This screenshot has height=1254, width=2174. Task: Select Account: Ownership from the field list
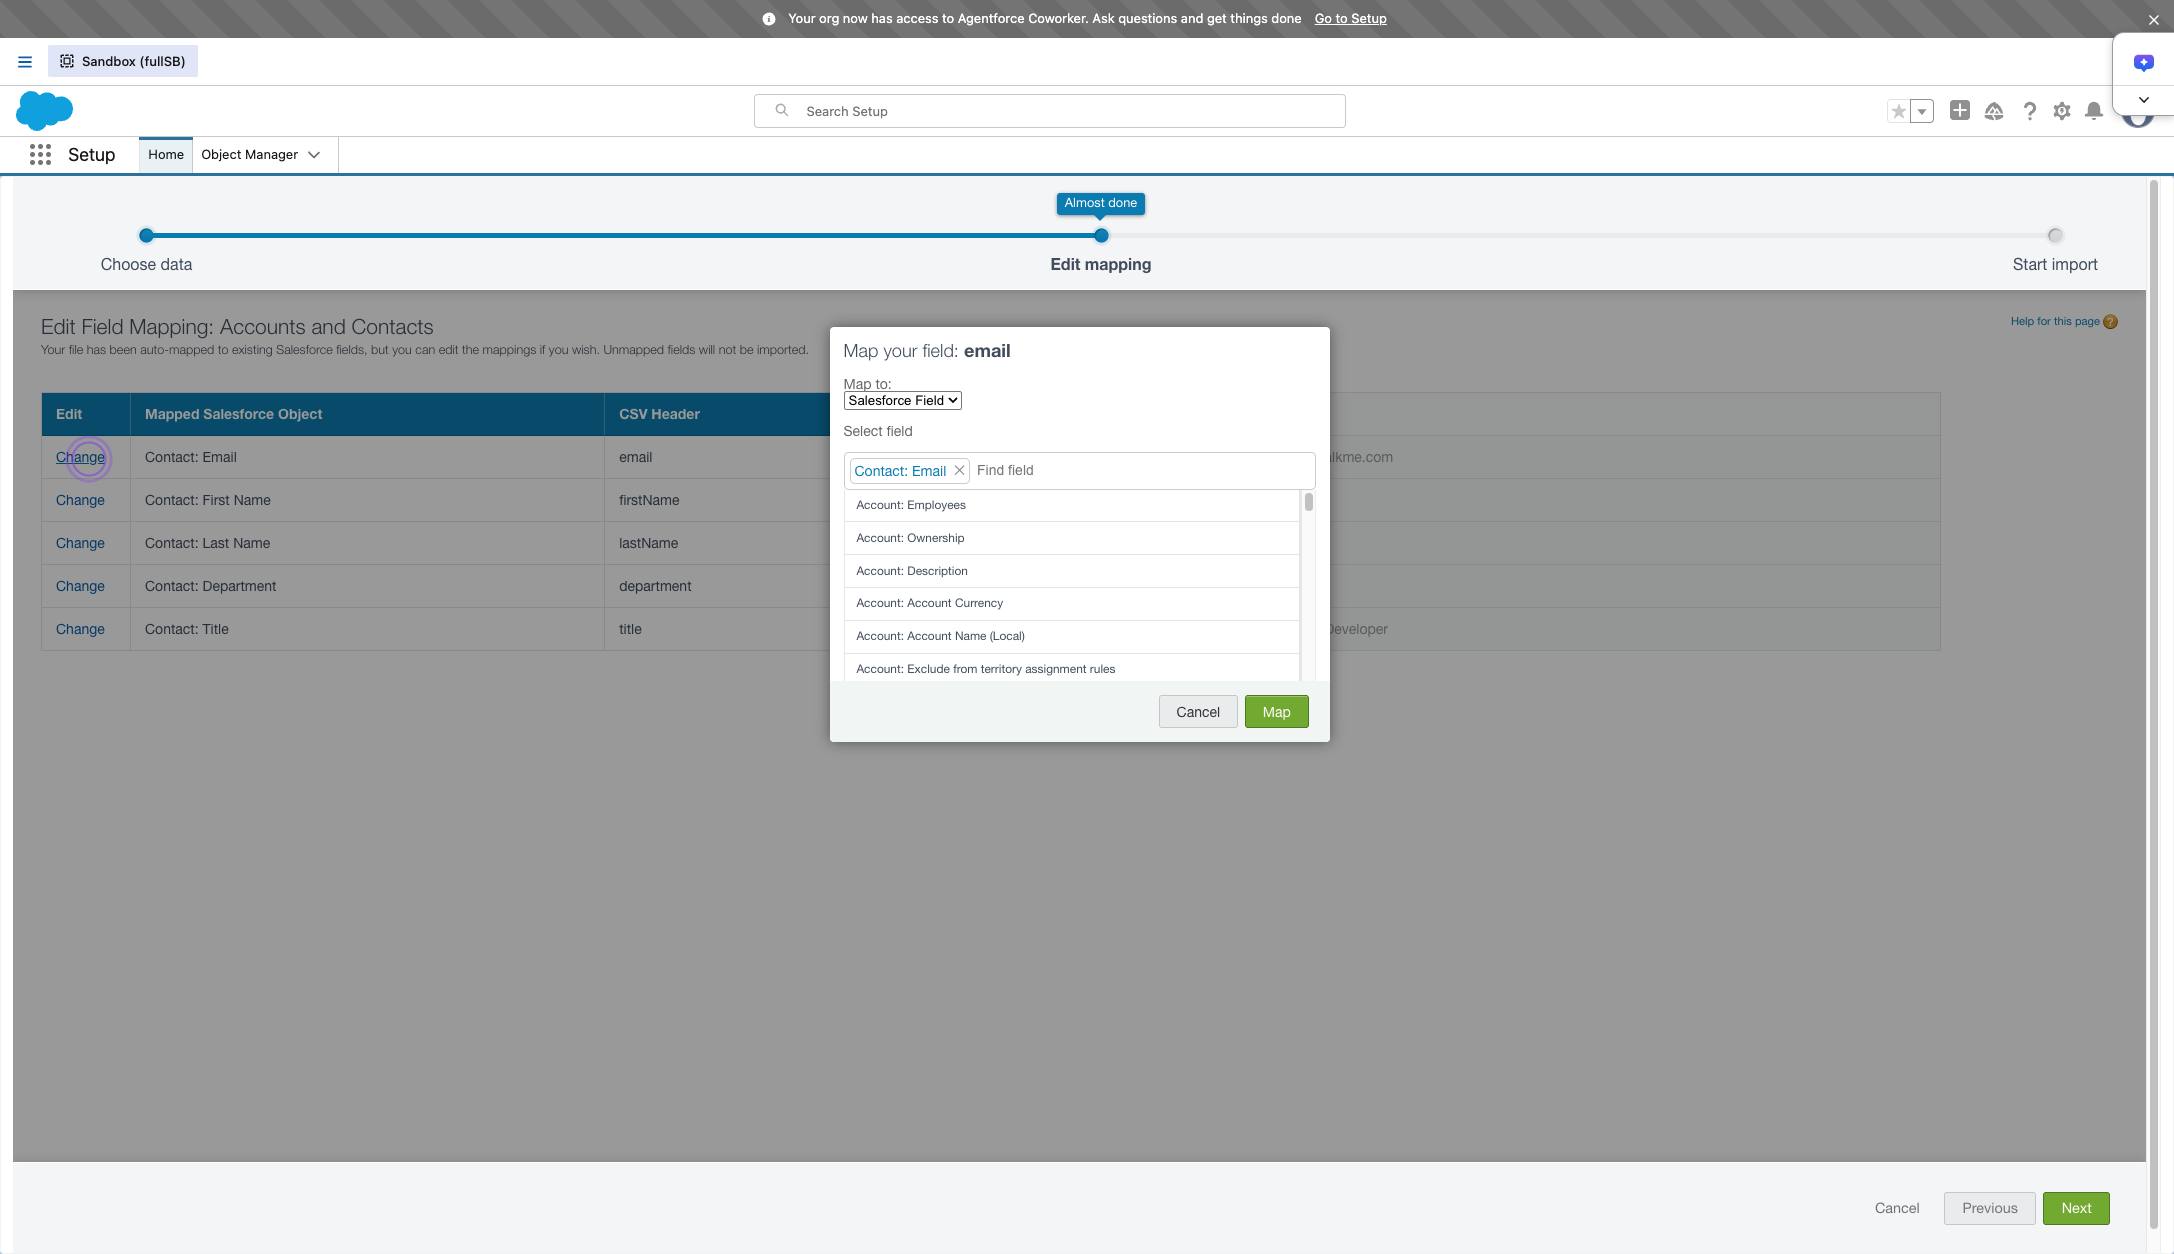click(x=1071, y=539)
